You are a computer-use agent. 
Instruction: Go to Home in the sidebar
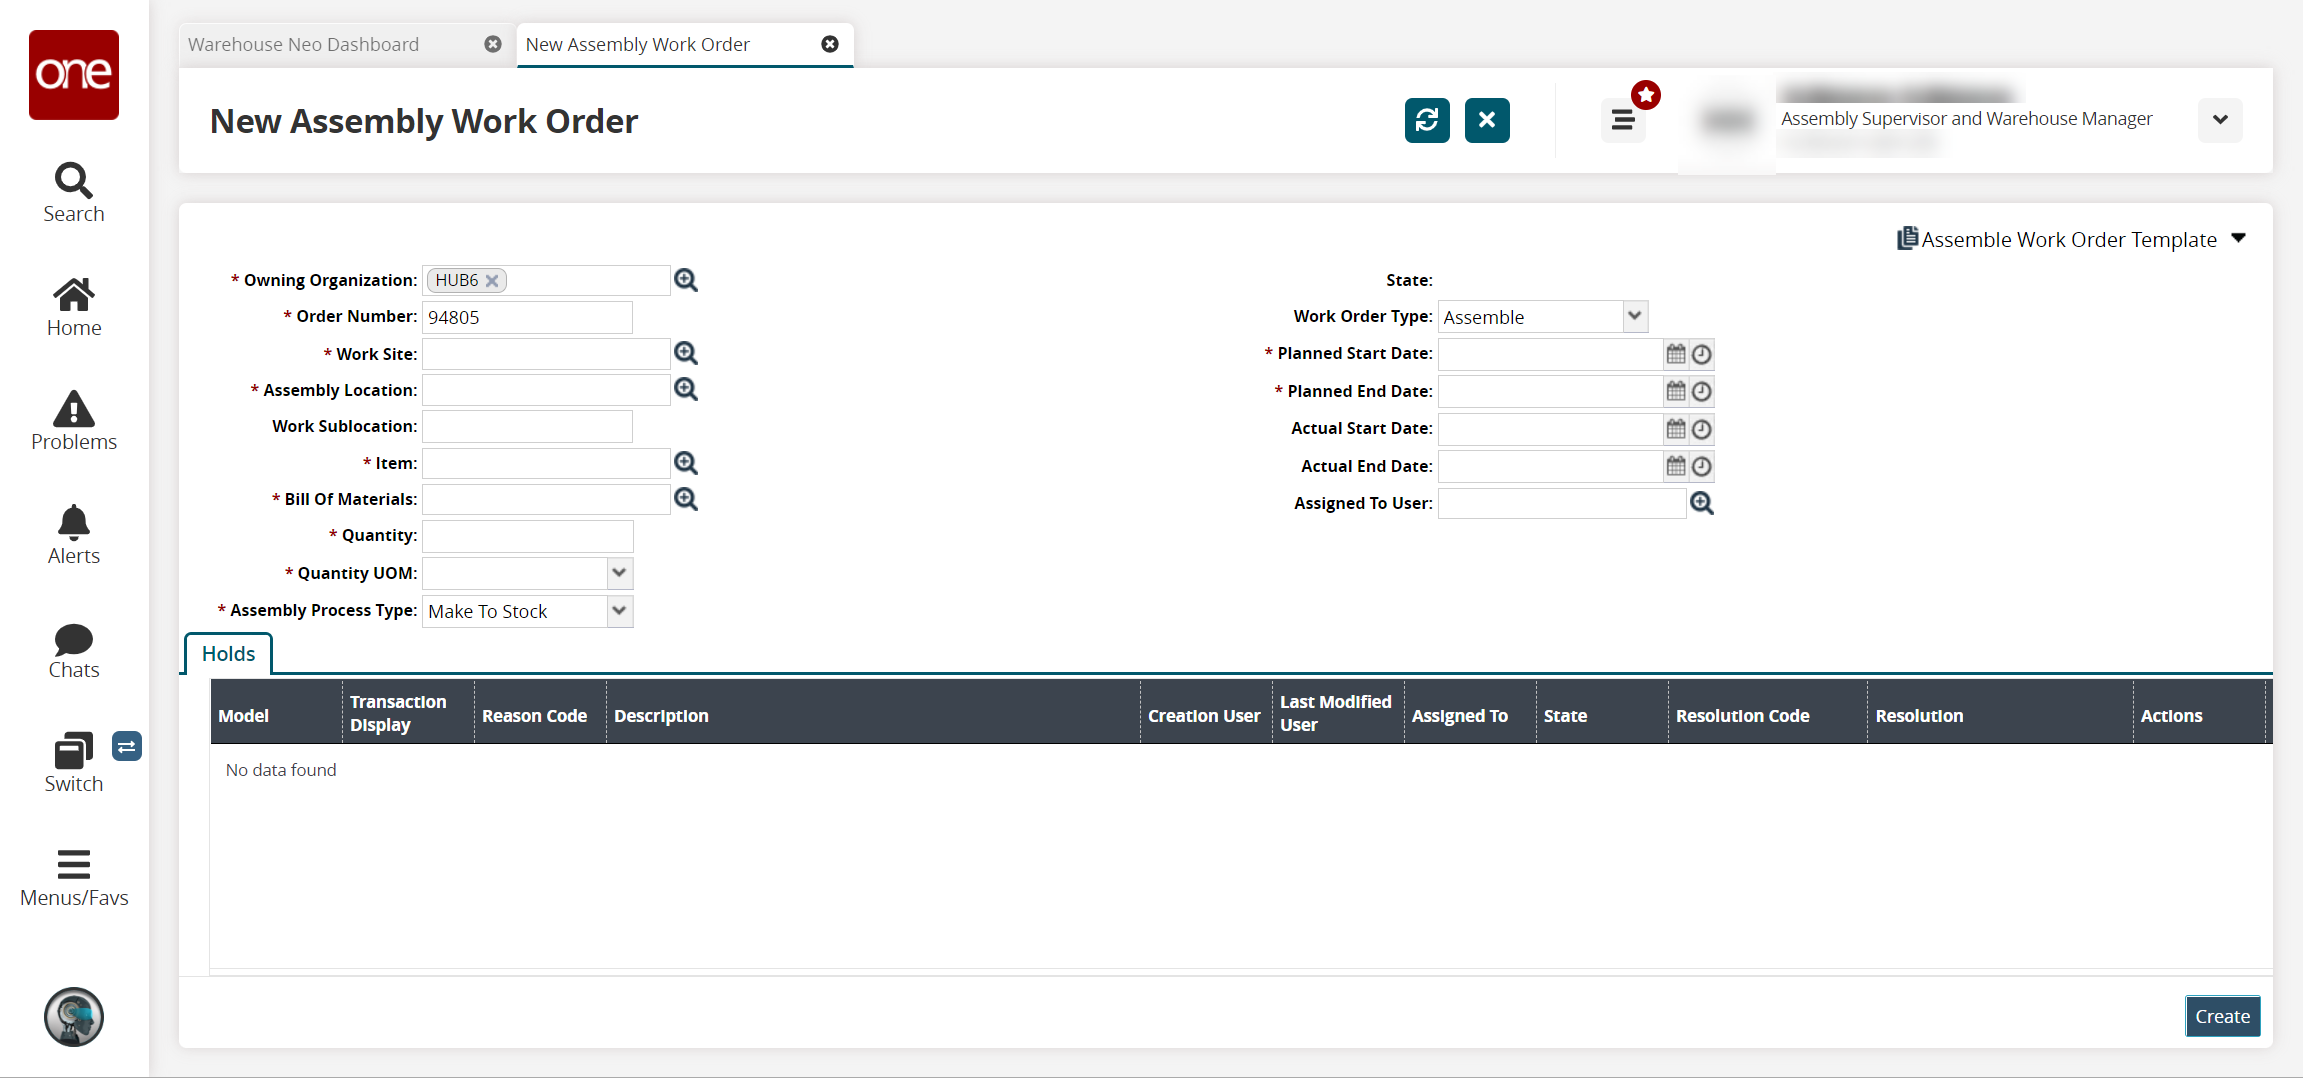click(x=74, y=295)
